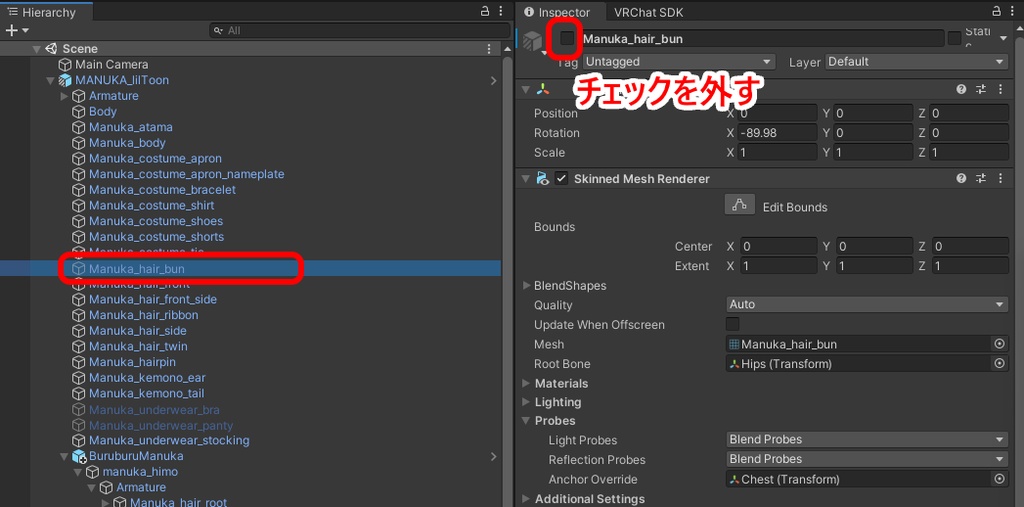Open the Hierarchy panel three-dot menu

500,12
